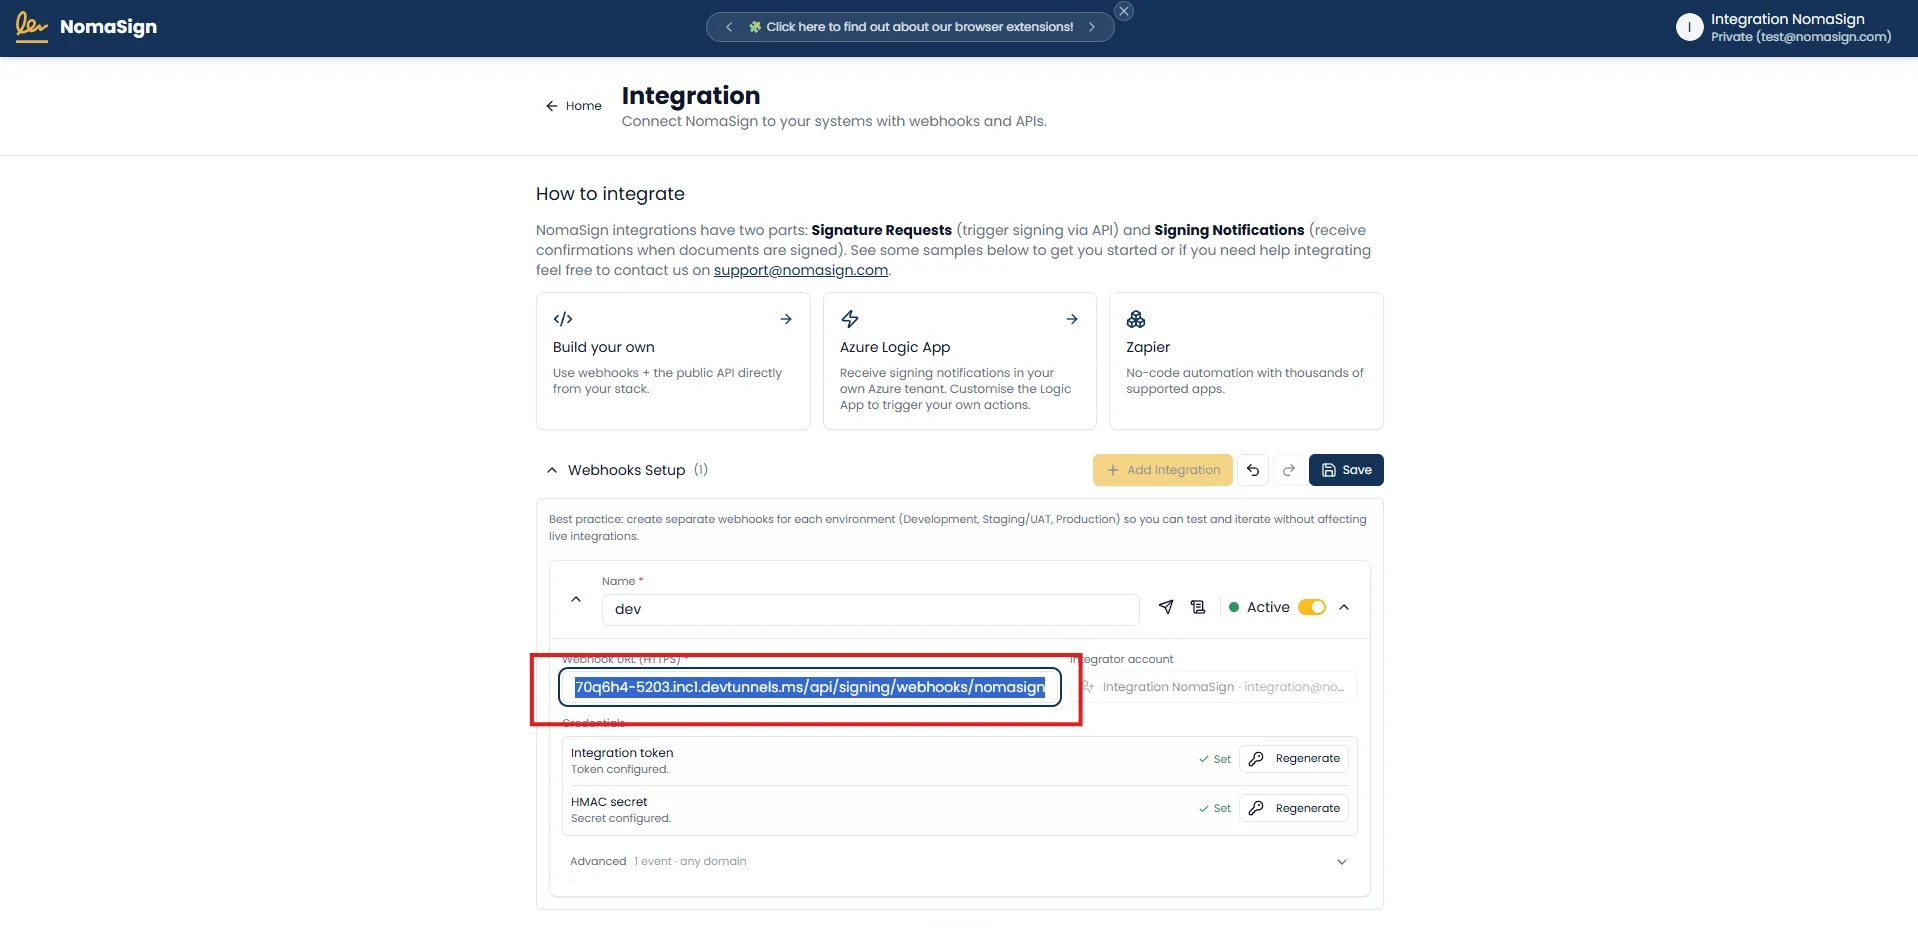This screenshot has height=941, width=1918.
Task: Click the 'Token configured.' text
Action: pos(620,769)
